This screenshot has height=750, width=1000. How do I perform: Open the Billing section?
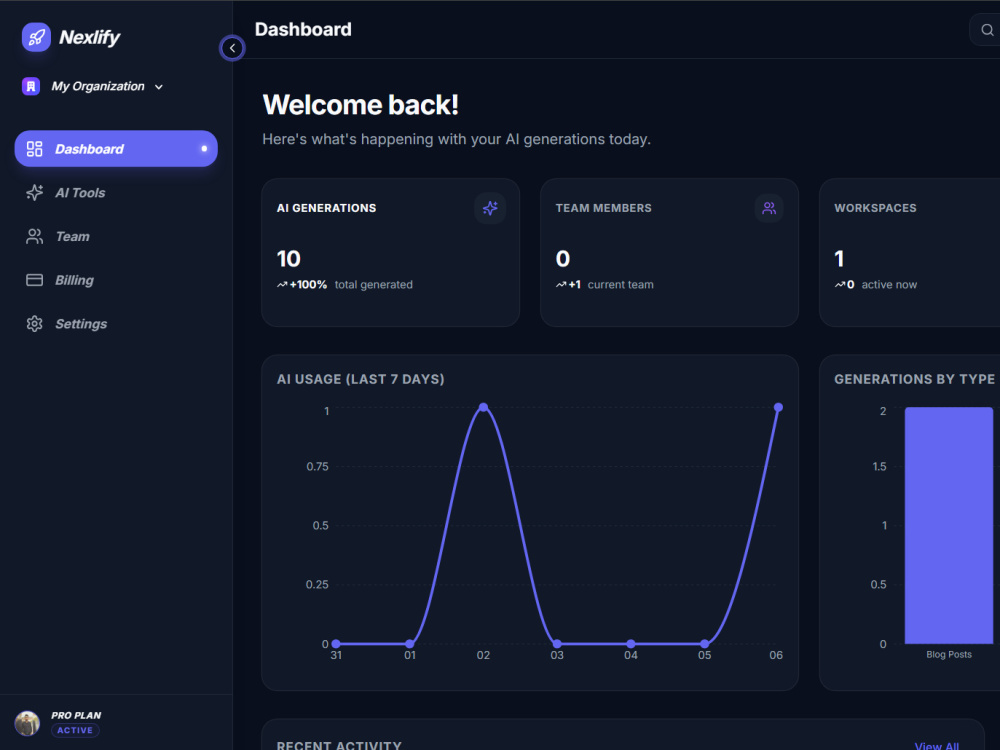[x=116, y=280]
